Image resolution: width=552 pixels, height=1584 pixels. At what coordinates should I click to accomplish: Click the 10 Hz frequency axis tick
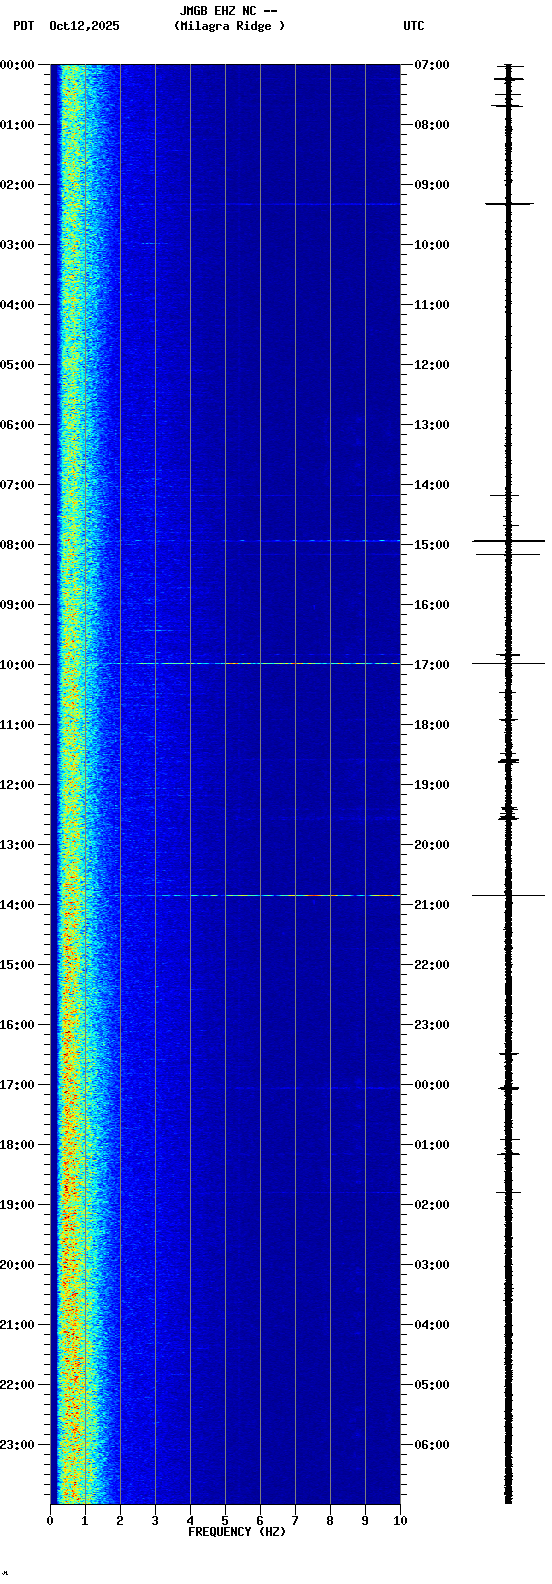click(x=400, y=1521)
